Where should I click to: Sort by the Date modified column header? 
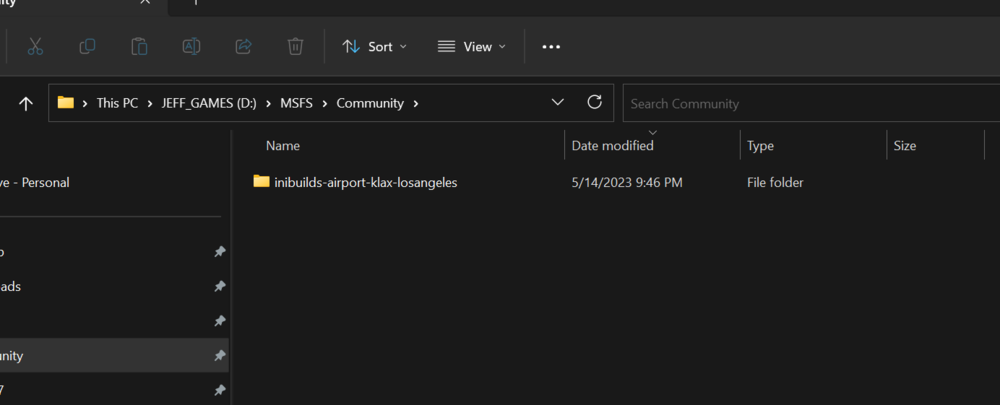[x=612, y=146]
